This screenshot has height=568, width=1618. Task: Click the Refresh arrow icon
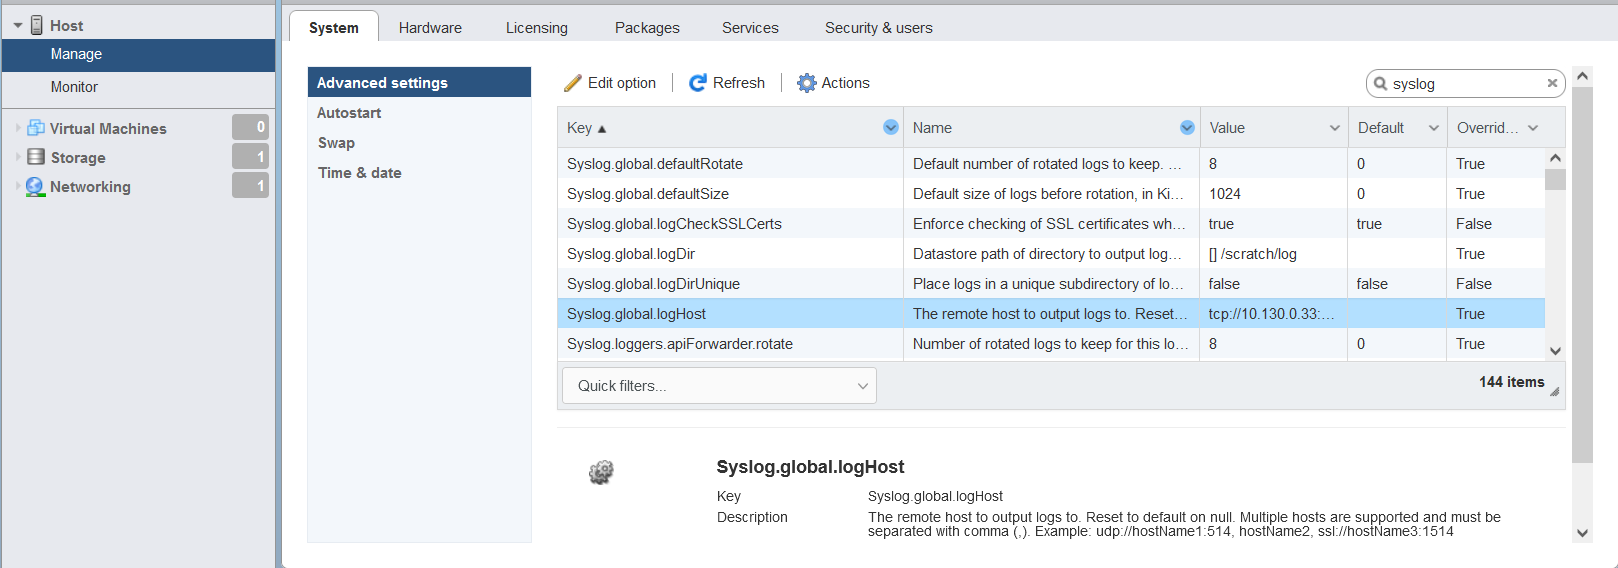(698, 83)
